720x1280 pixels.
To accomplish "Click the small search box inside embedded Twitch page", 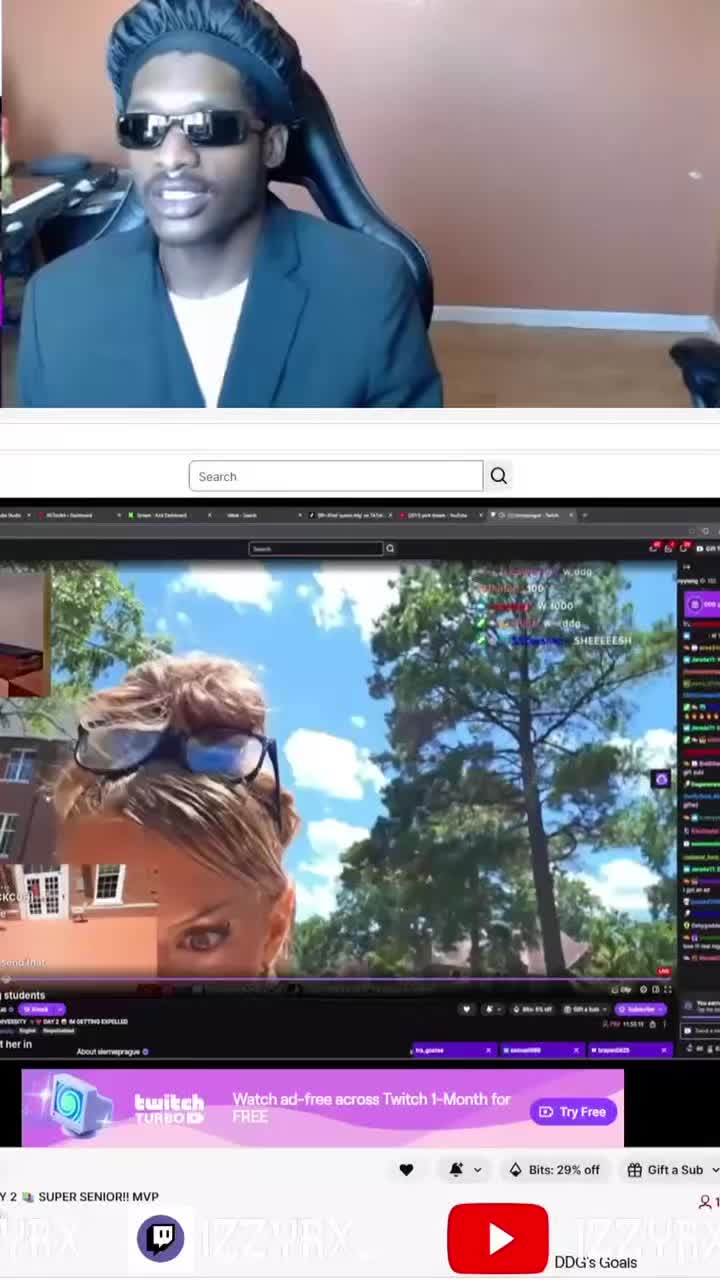I will (316, 548).
